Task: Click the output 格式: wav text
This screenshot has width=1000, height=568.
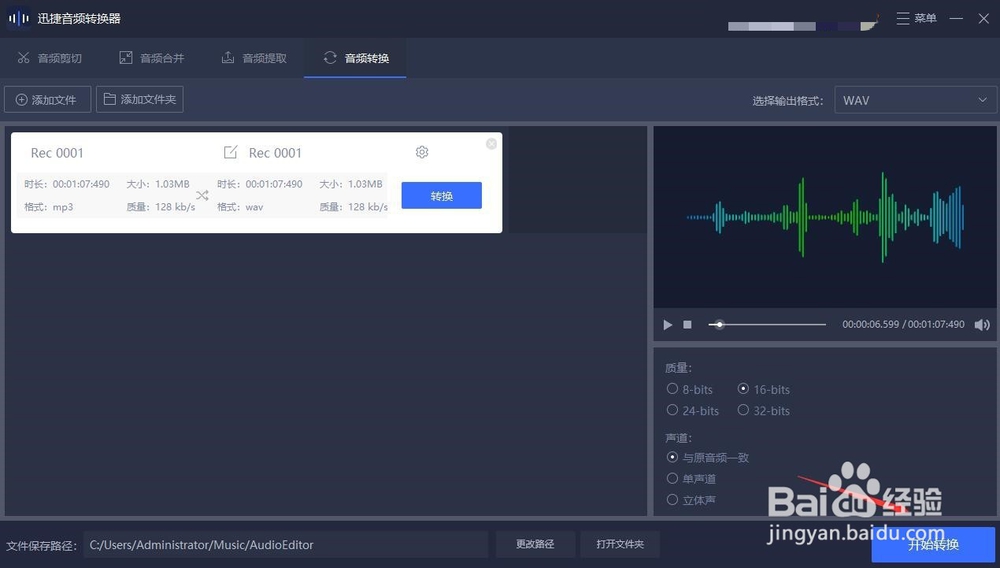Action: (x=240, y=207)
